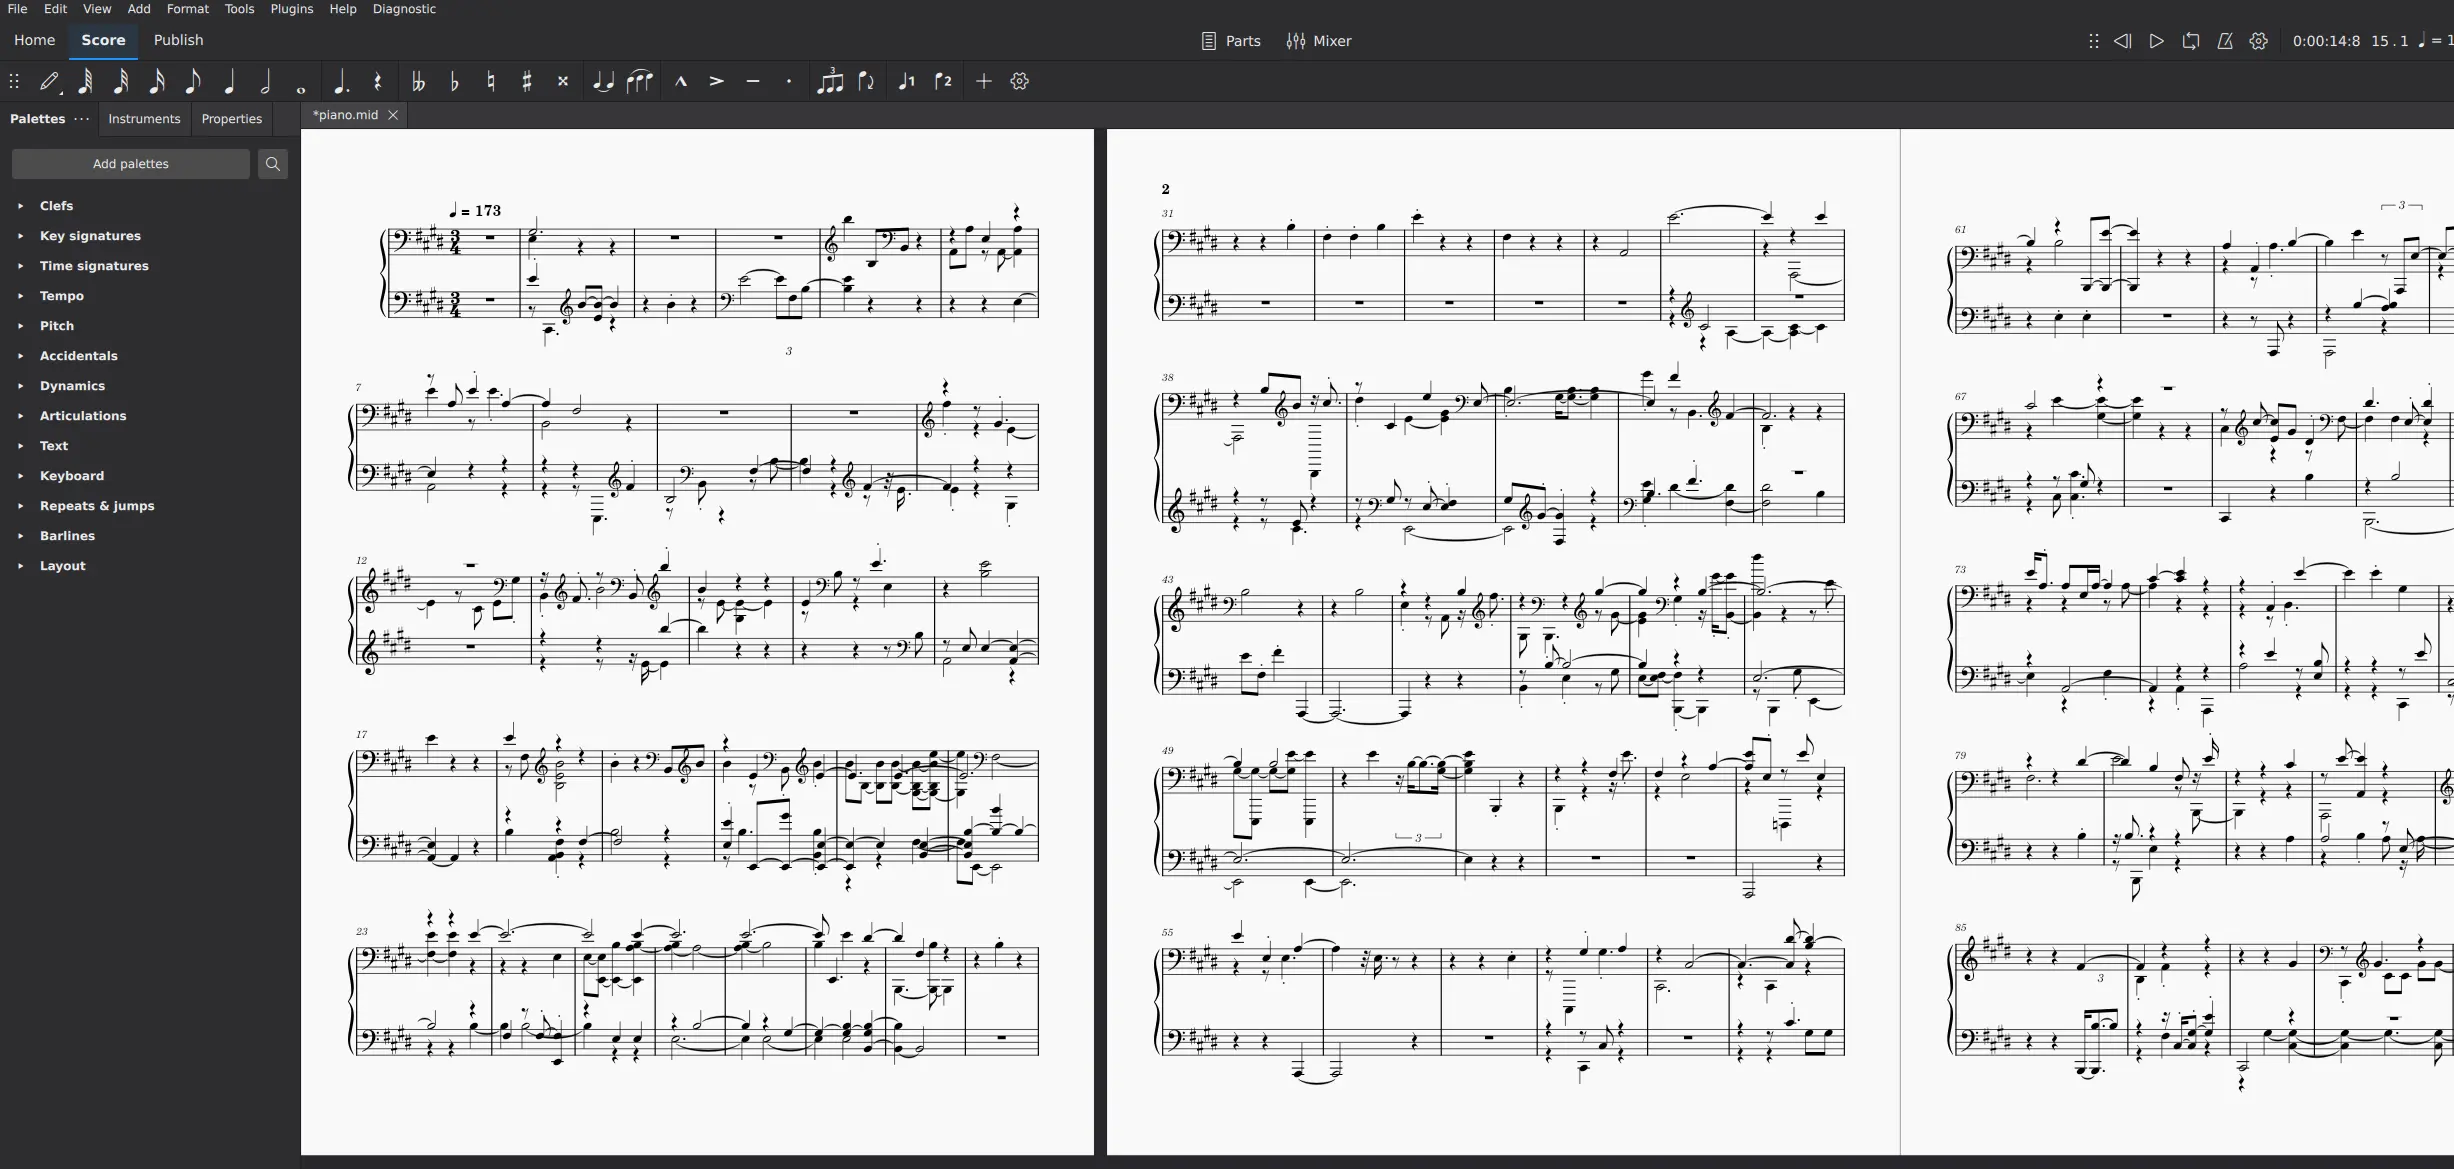Screen dimensions: 2454x1169
Task: Select the sharp accidental tool
Action: click(527, 81)
